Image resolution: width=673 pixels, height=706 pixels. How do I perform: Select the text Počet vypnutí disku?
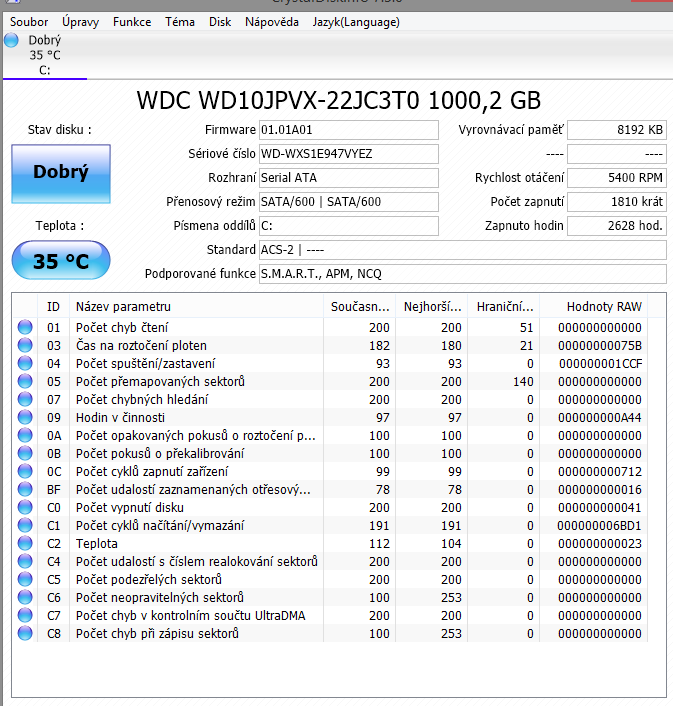click(x=130, y=508)
